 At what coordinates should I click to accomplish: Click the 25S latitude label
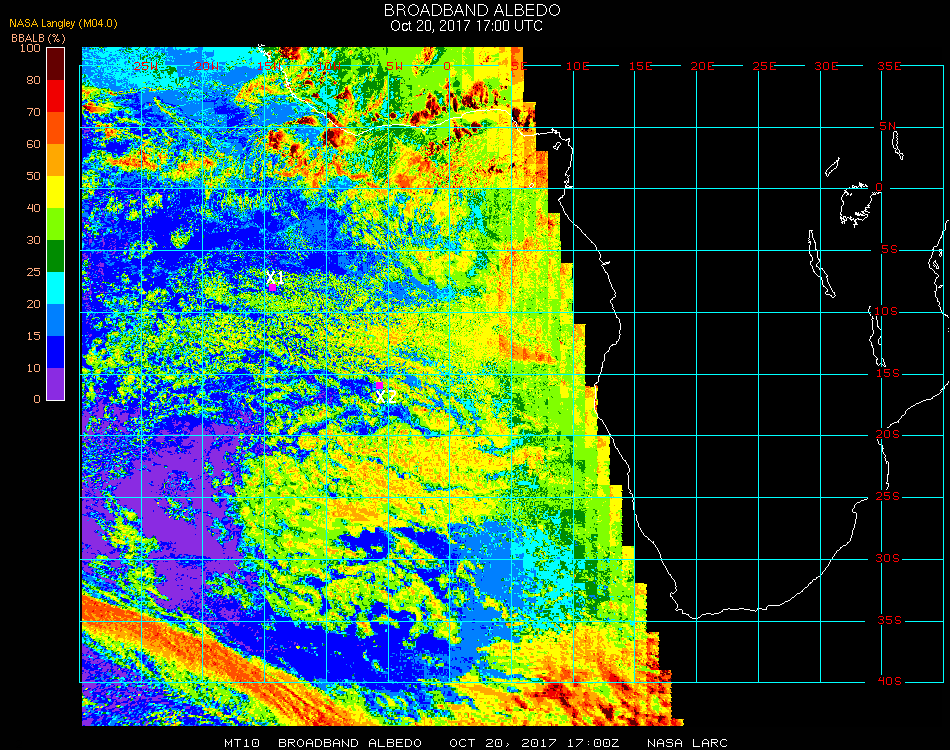click(888, 497)
